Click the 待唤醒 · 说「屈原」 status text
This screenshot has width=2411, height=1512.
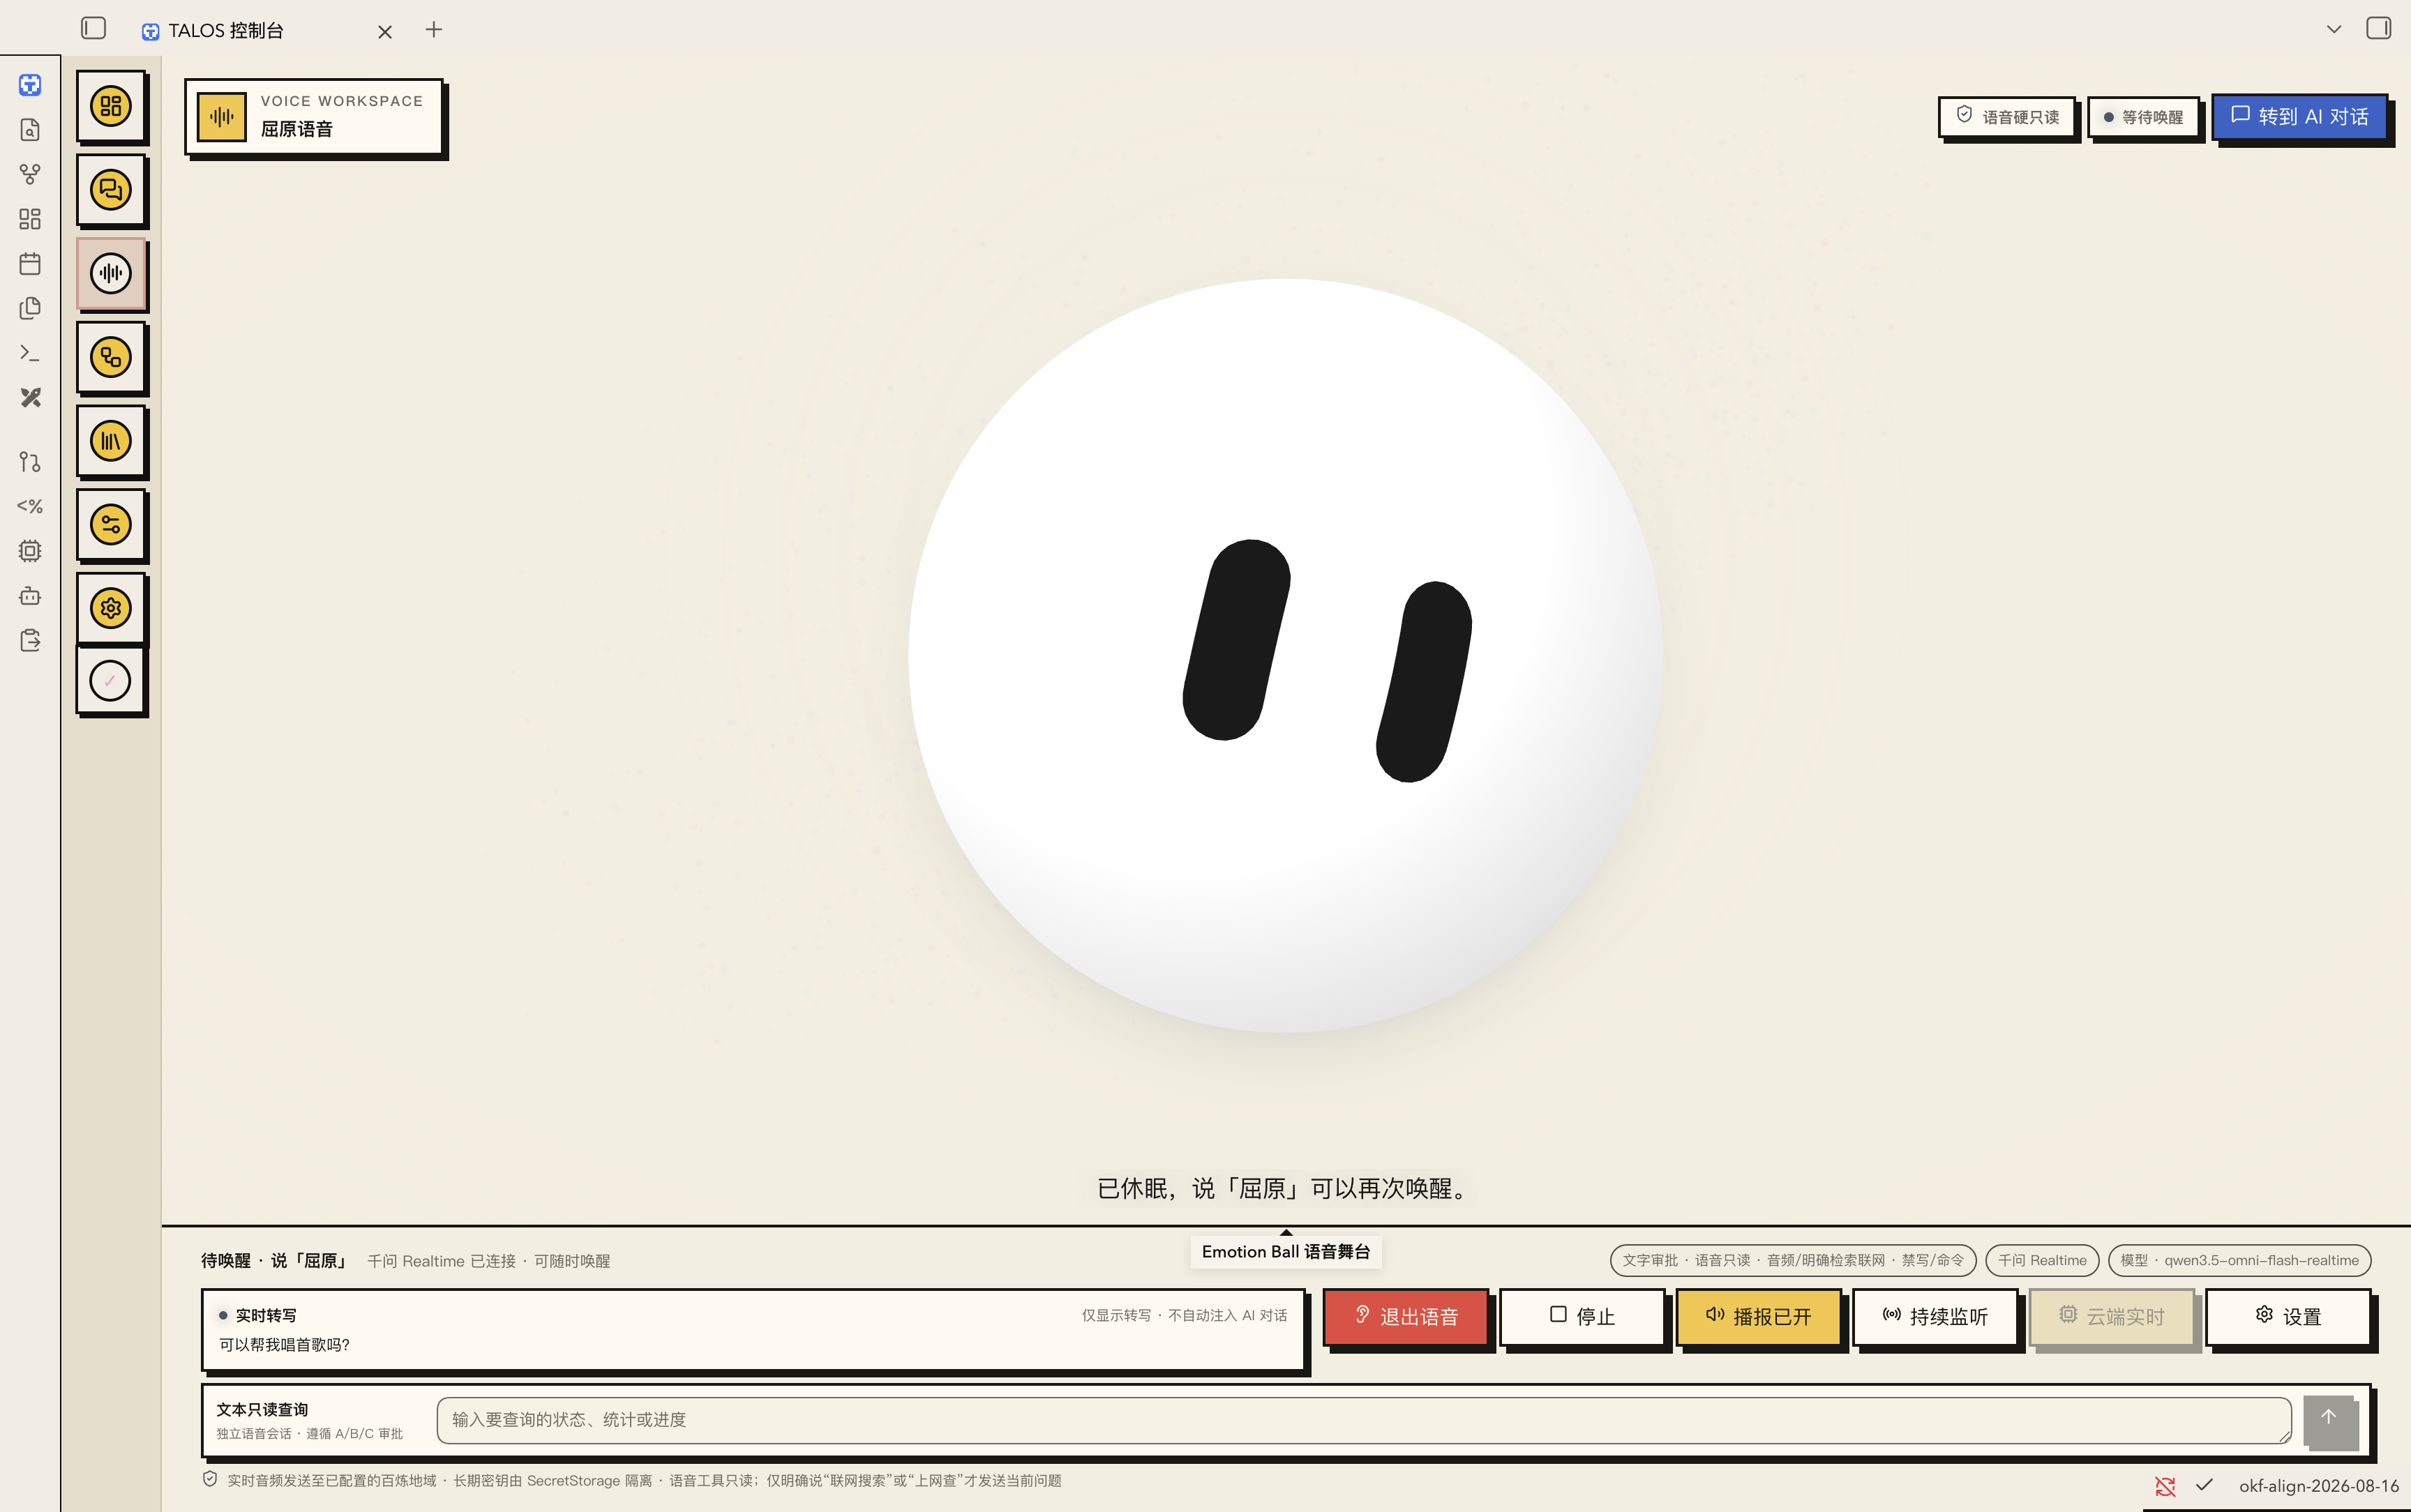coord(274,1261)
